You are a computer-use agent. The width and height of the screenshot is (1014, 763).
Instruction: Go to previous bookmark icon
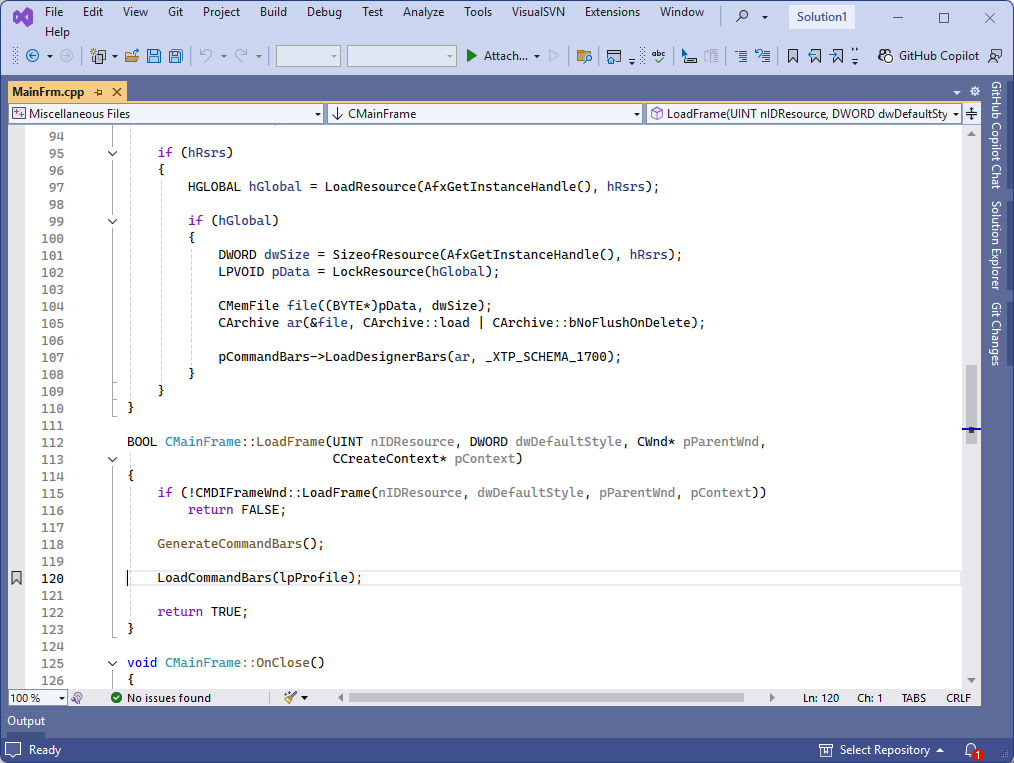pyautogui.click(x=815, y=56)
